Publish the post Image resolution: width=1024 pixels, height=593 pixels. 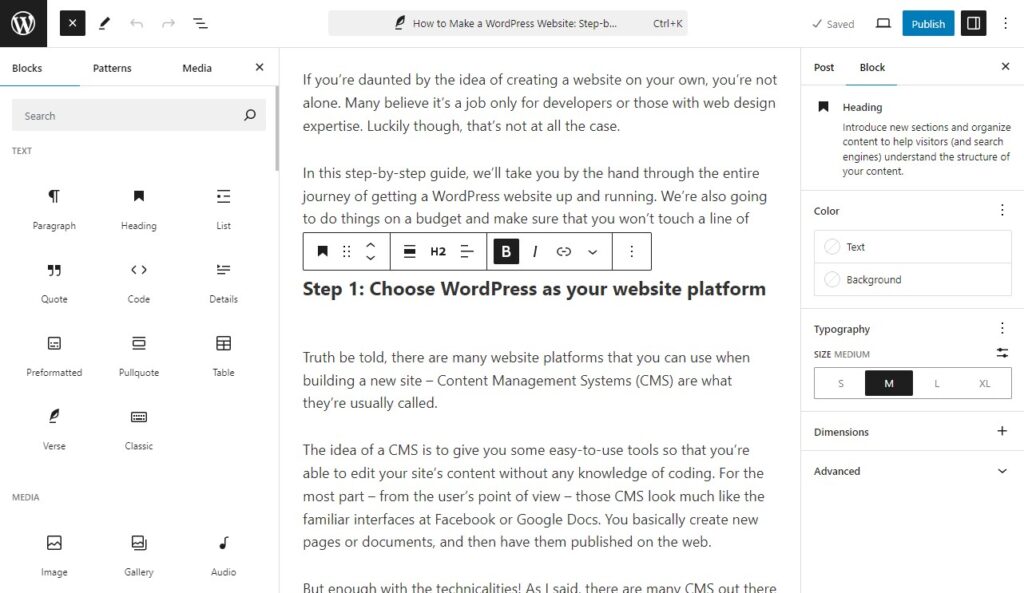point(928,23)
